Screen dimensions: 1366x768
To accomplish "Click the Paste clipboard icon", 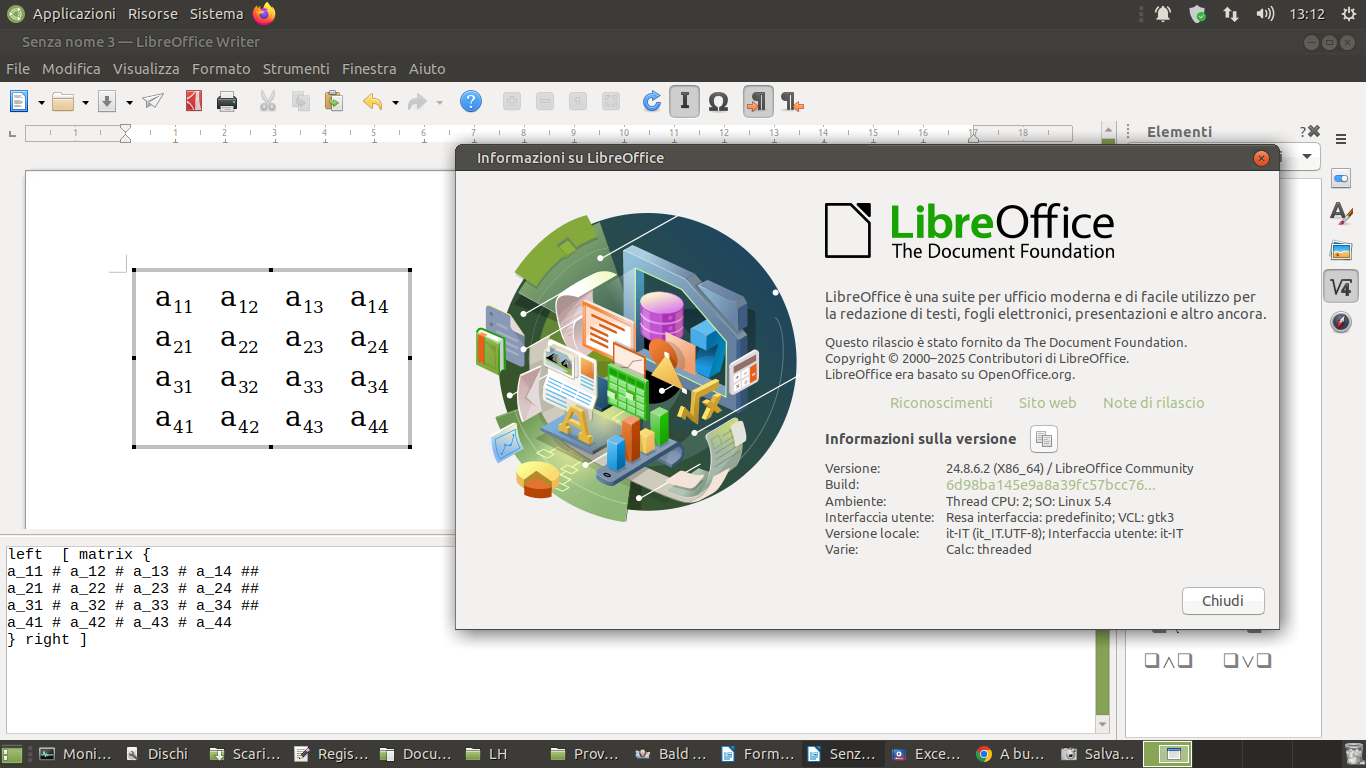I will [x=333, y=101].
